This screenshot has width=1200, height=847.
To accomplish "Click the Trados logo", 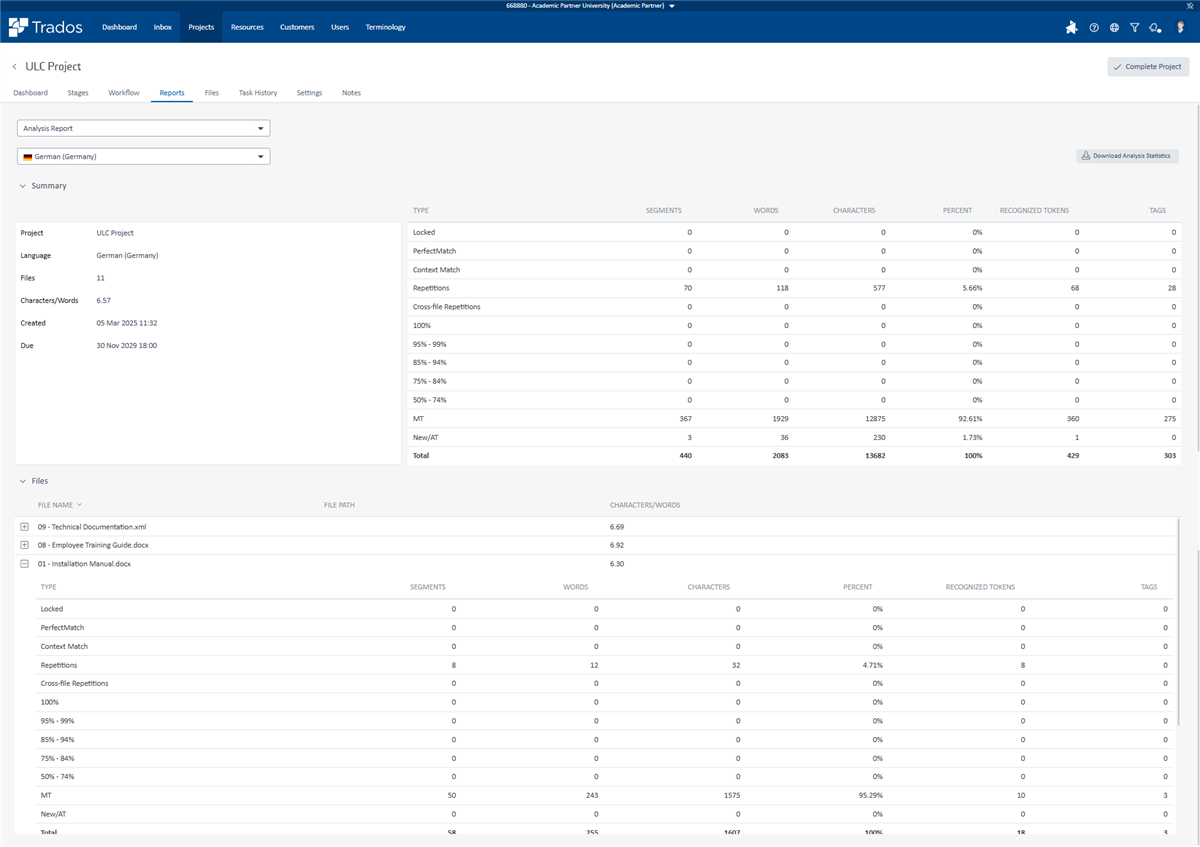I will click(x=44, y=27).
